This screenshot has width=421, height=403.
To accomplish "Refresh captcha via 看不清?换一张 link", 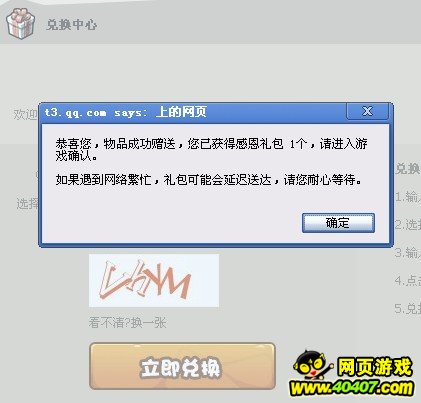I will coord(127,322).
